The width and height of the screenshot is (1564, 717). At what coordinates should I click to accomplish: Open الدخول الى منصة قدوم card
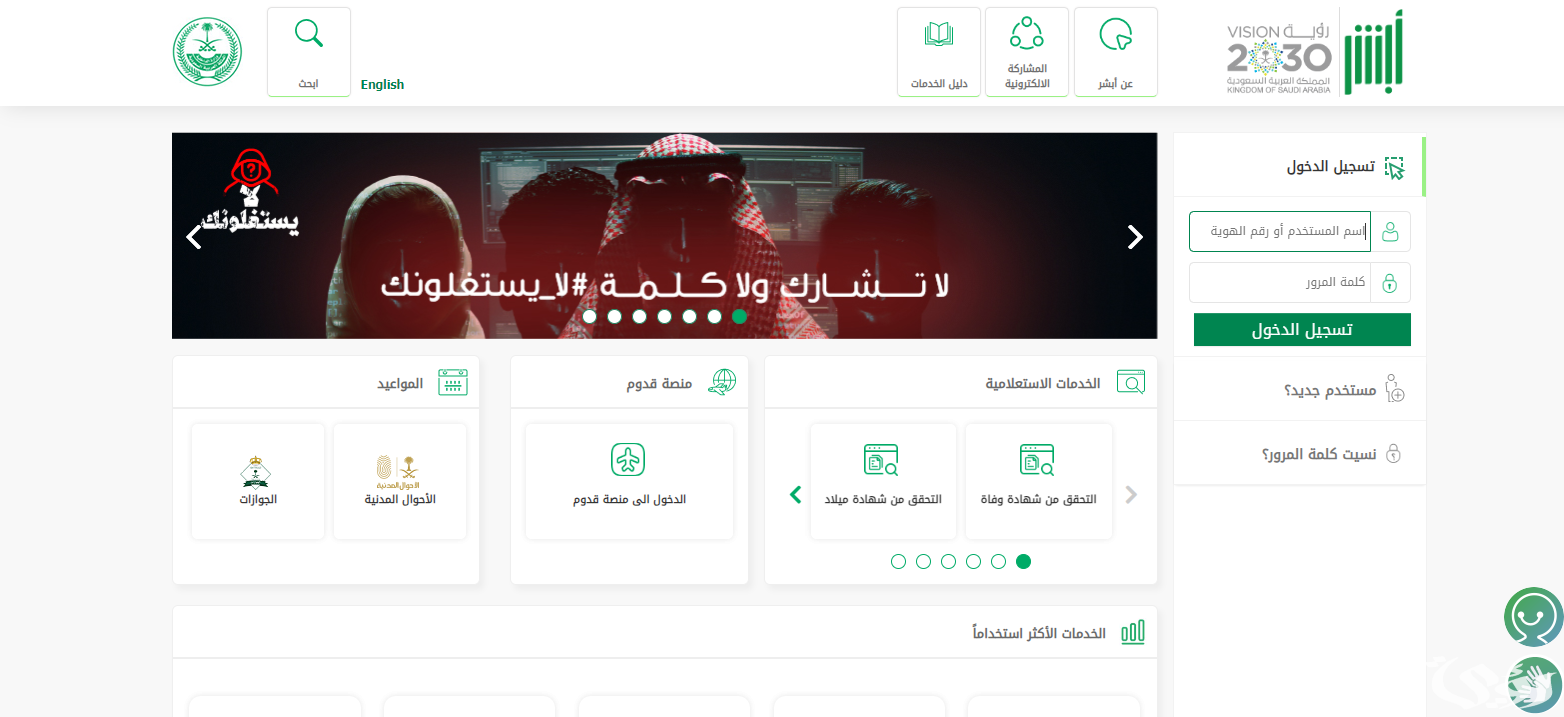629,481
